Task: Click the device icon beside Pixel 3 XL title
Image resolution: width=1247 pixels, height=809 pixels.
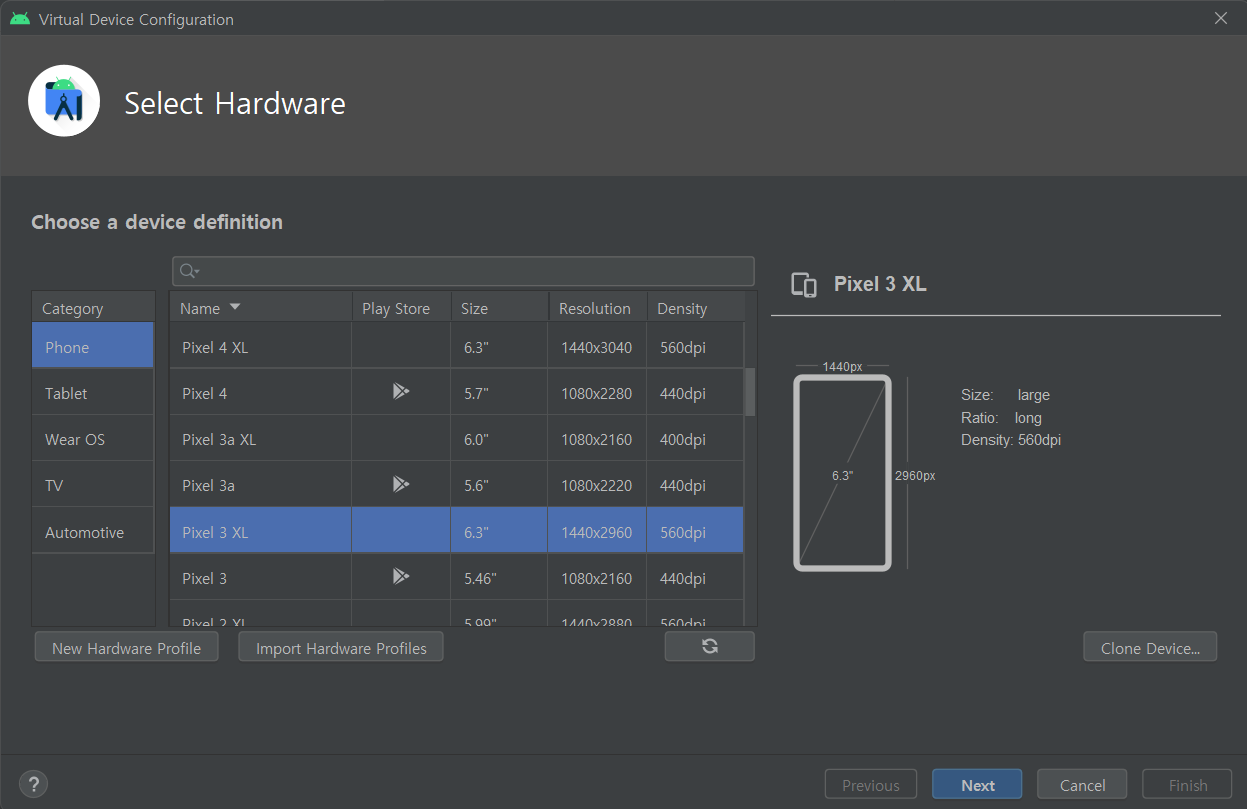Action: point(804,285)
